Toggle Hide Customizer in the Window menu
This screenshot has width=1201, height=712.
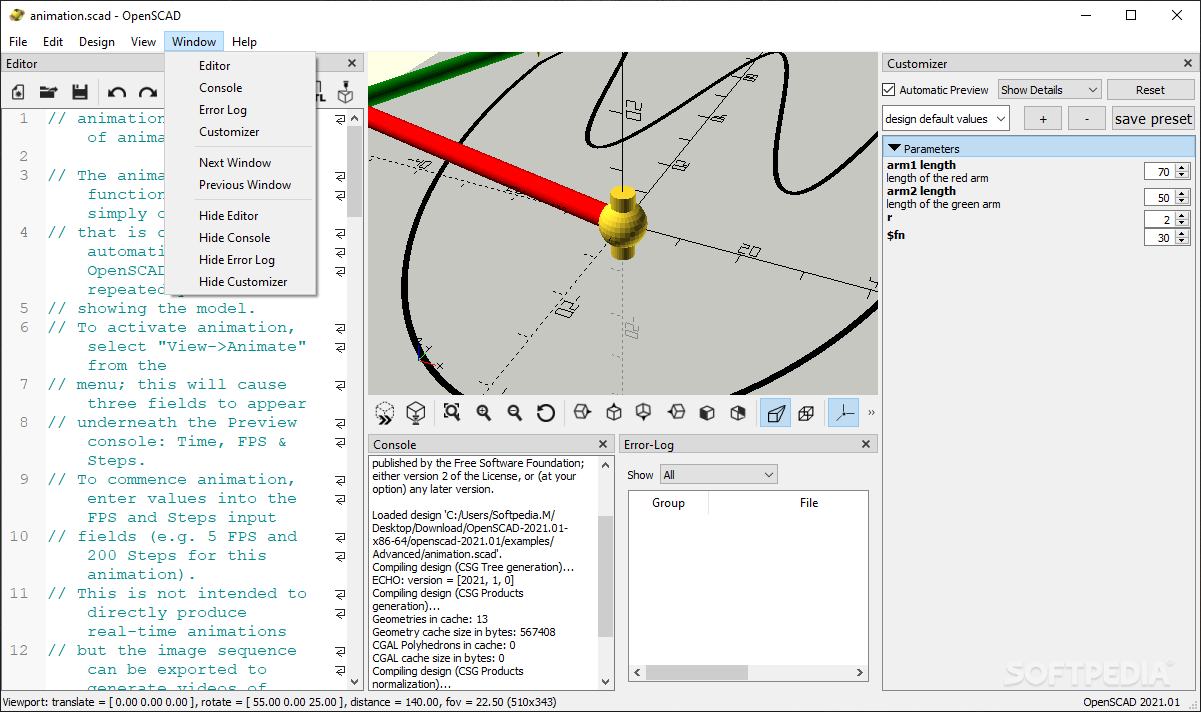coord(243,282)
